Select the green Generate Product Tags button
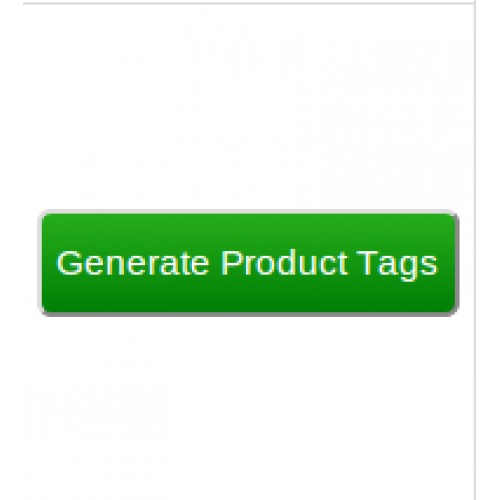 pos(248,263)
